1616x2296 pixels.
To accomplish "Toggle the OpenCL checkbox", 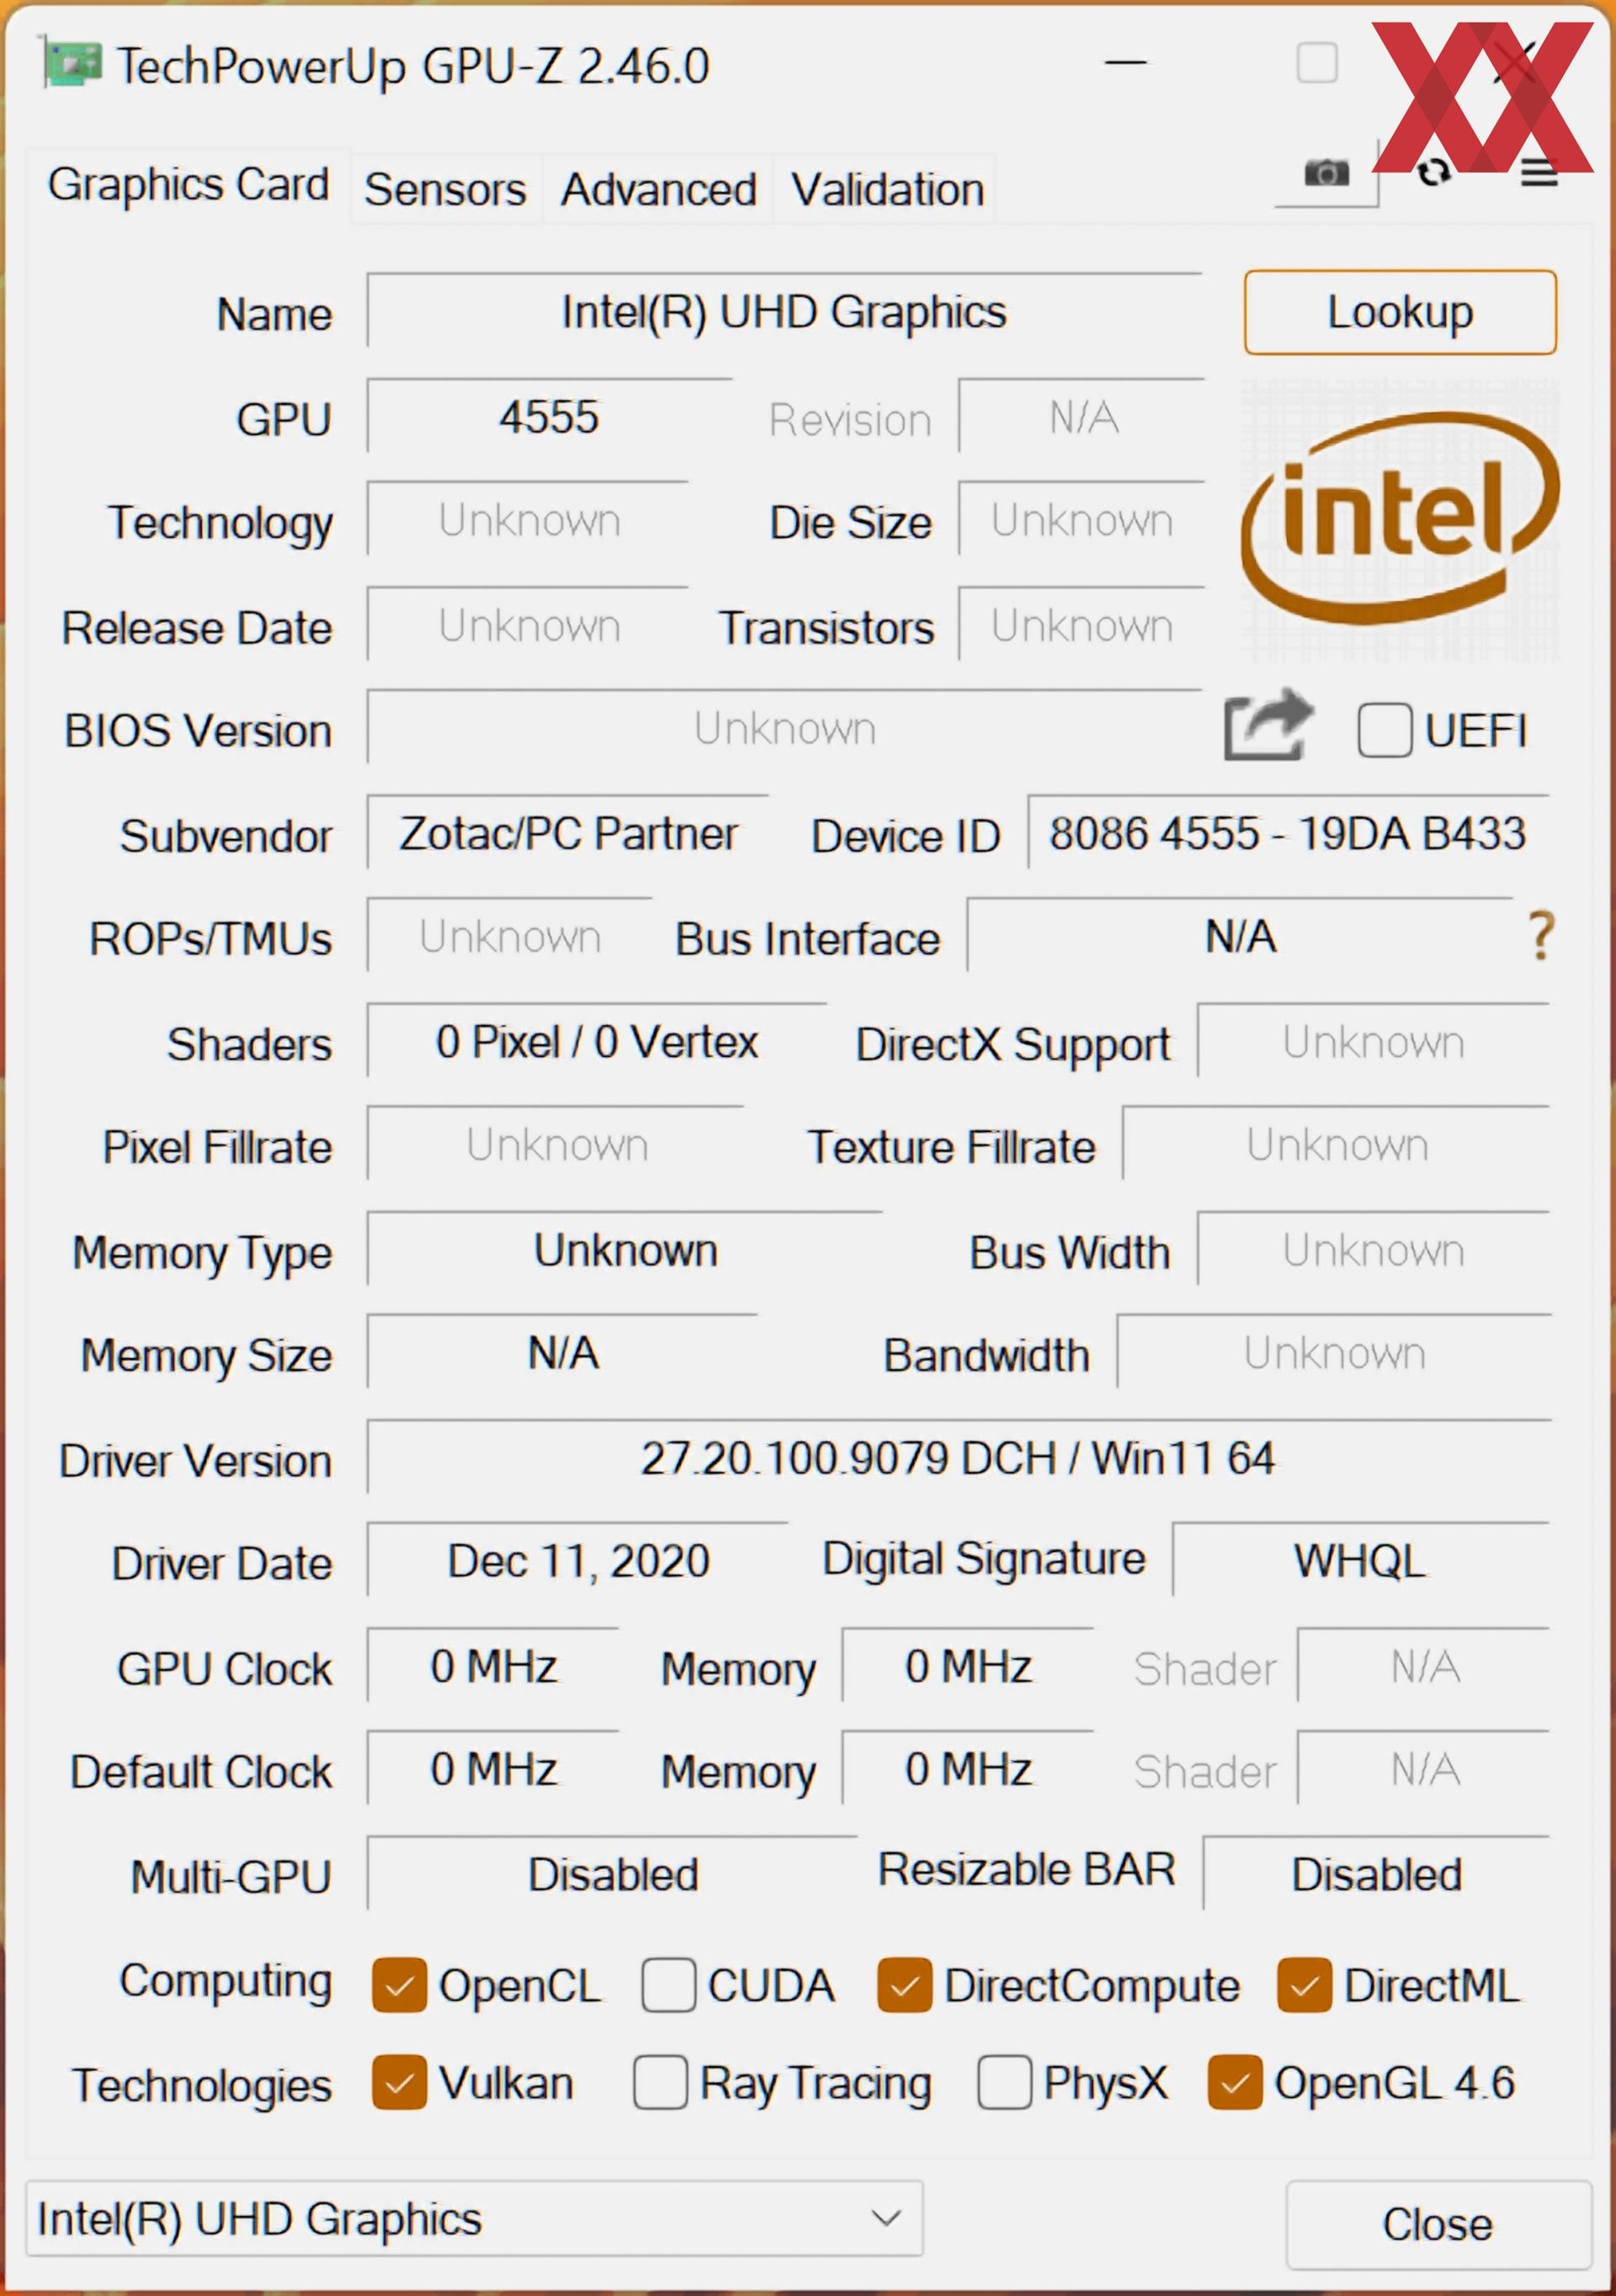I will pos(399,1985).
